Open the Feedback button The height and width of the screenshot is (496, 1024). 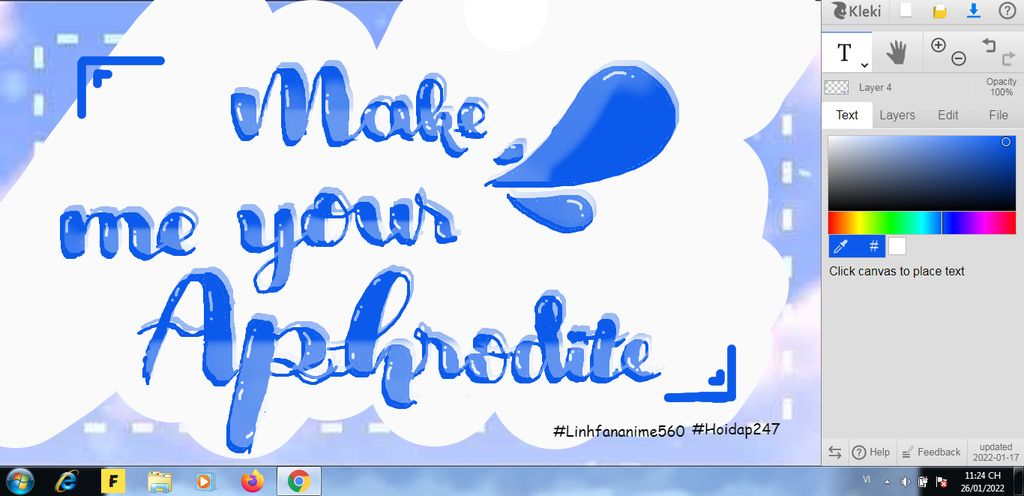(931, 452)
